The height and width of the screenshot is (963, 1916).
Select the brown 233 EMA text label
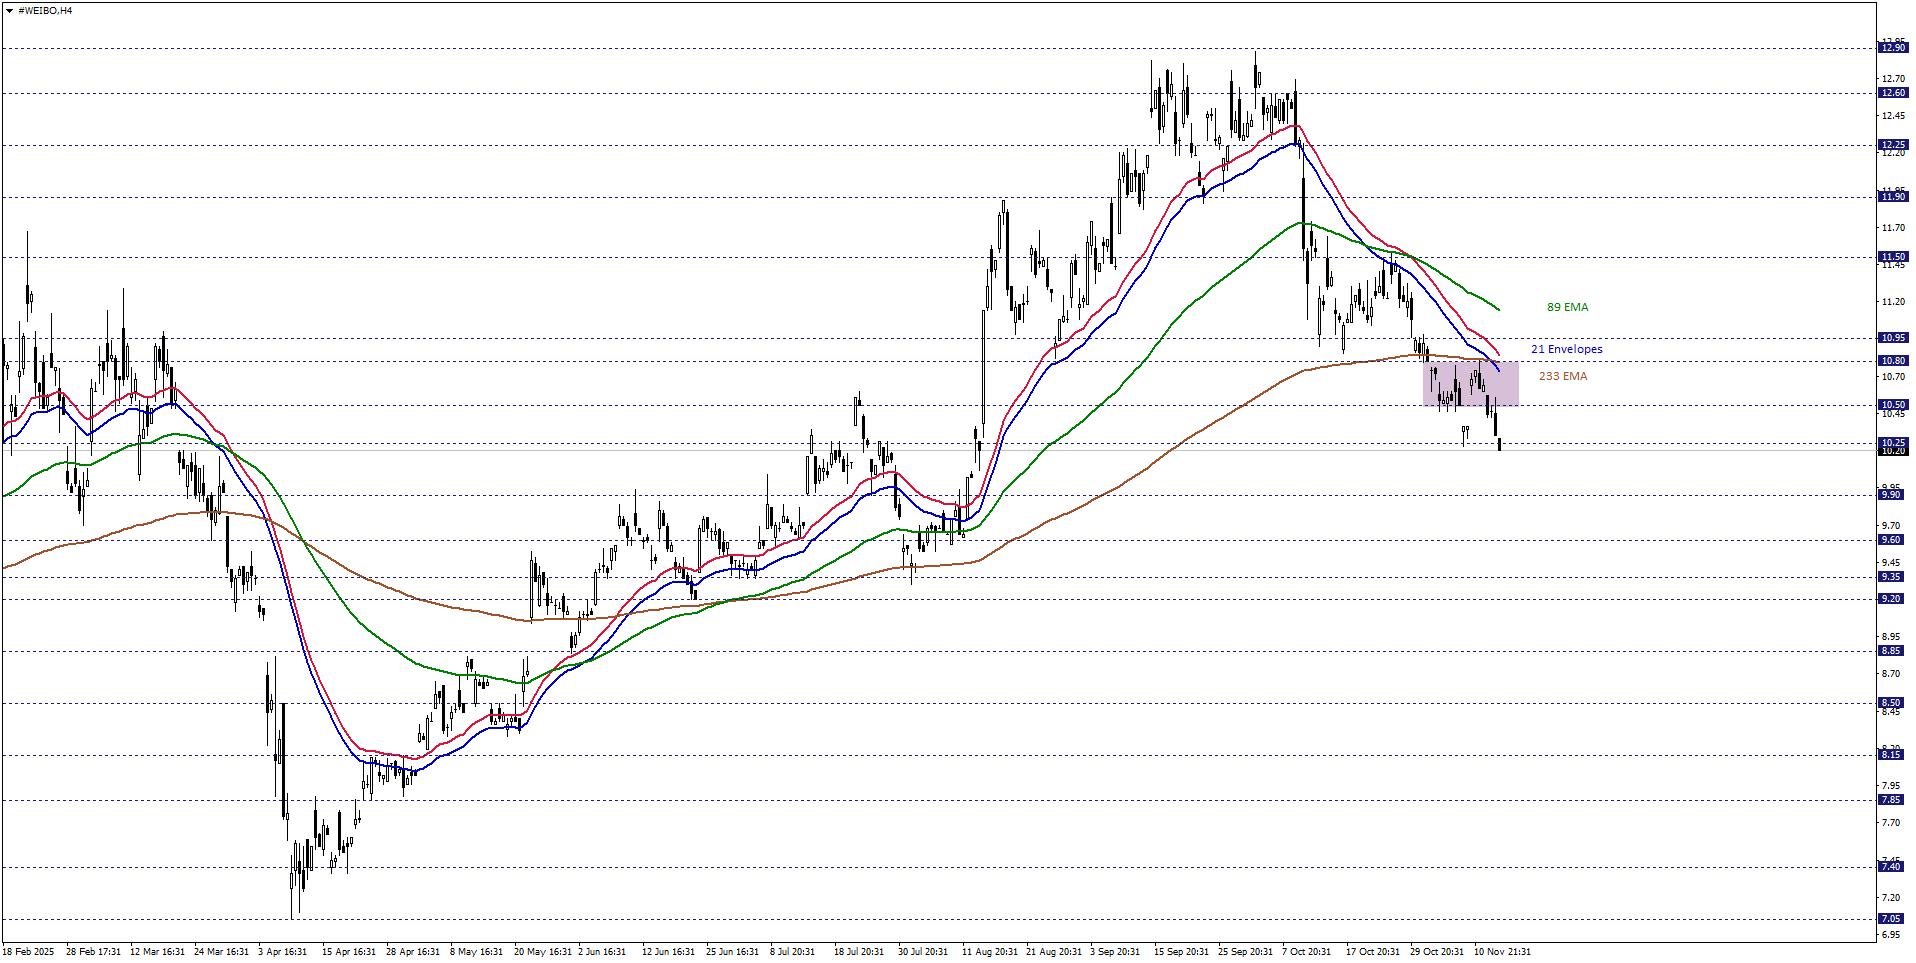(1562, 376)
